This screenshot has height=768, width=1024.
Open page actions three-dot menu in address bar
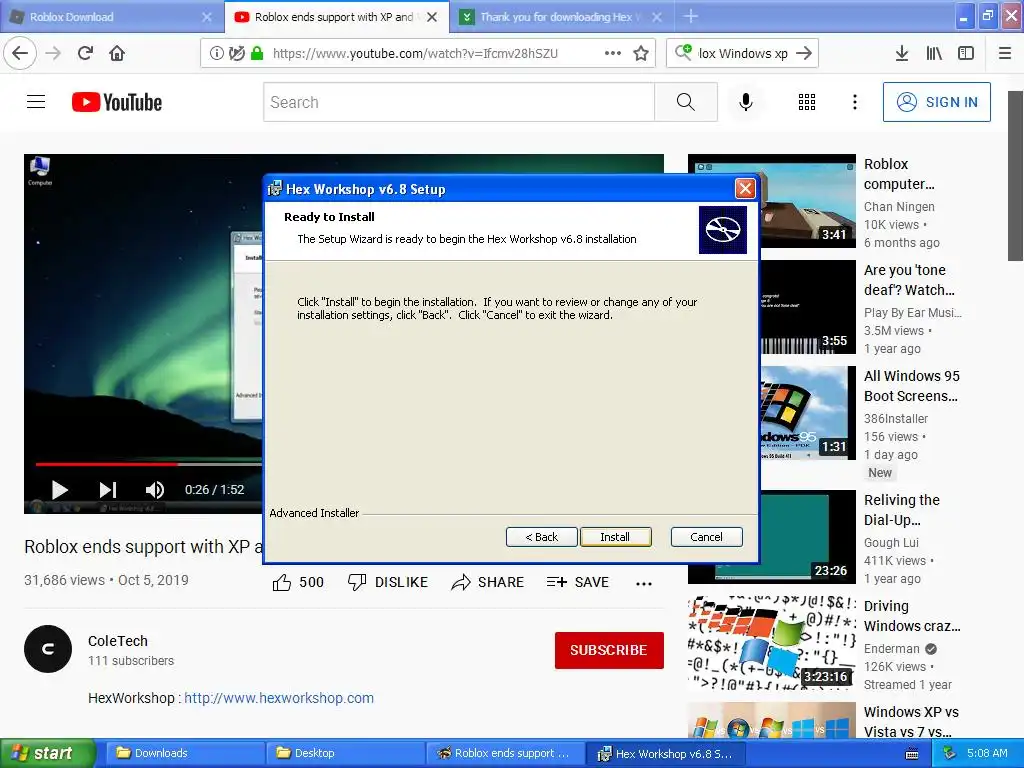point(613,54)
